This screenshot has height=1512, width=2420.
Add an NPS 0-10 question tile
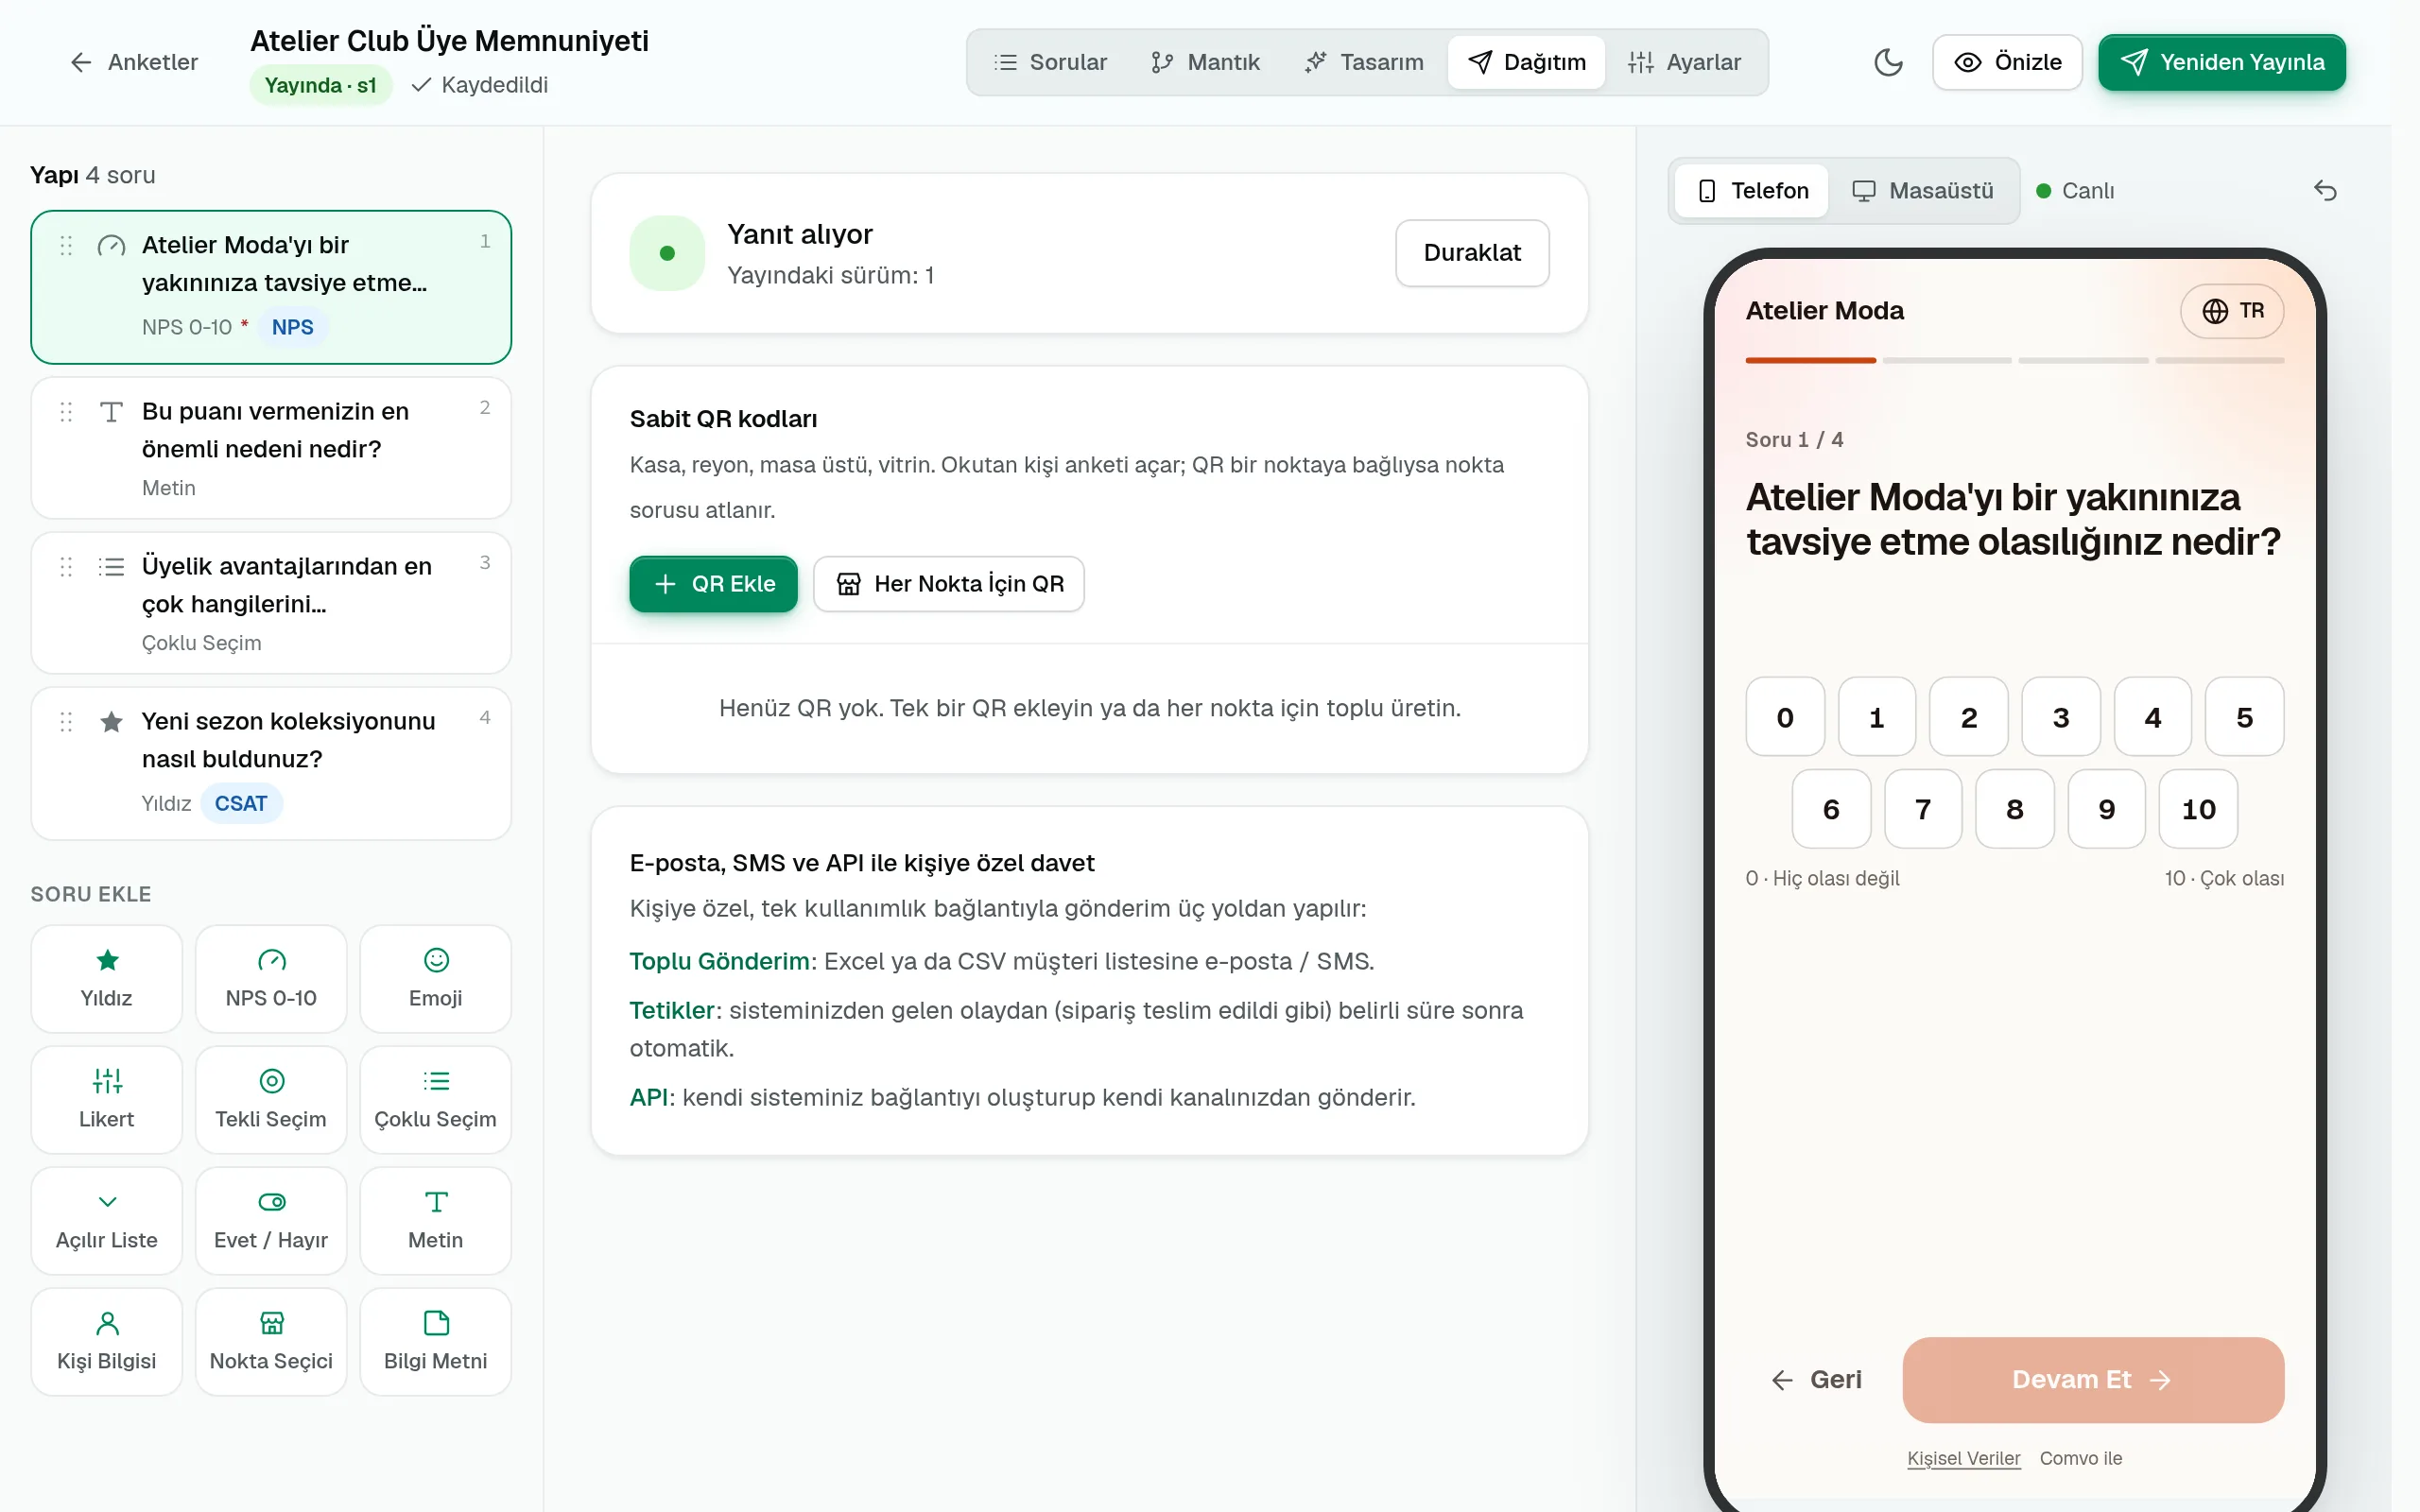pos(271,978)
